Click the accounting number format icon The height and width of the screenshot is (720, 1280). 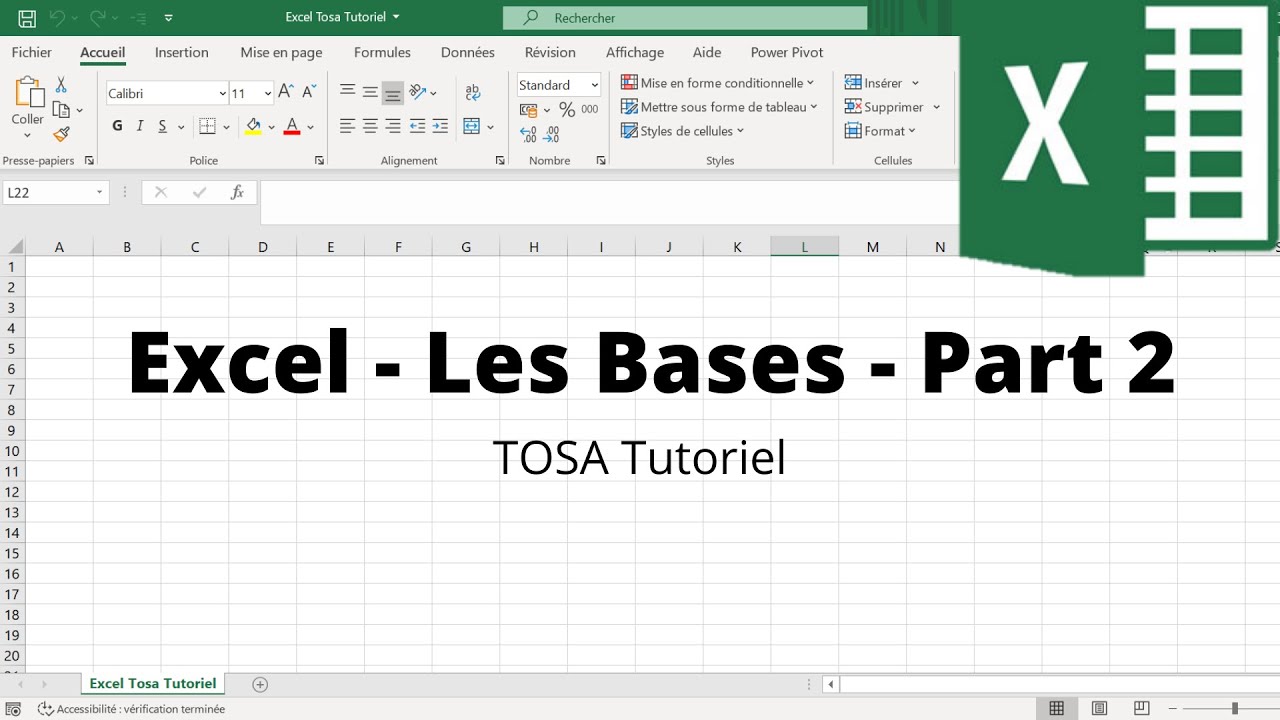click(529, 110)
